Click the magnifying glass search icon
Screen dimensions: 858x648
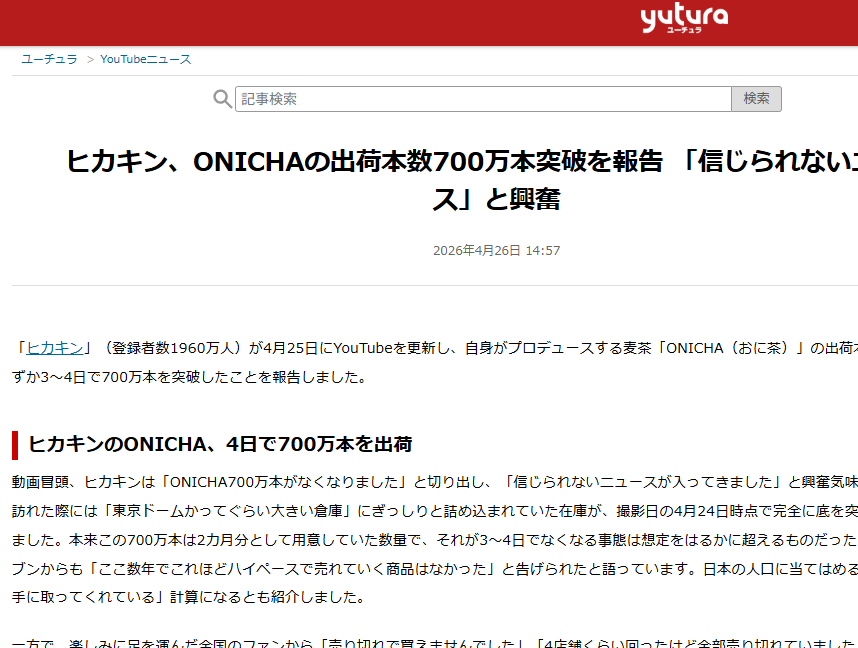tap(222, 99)
